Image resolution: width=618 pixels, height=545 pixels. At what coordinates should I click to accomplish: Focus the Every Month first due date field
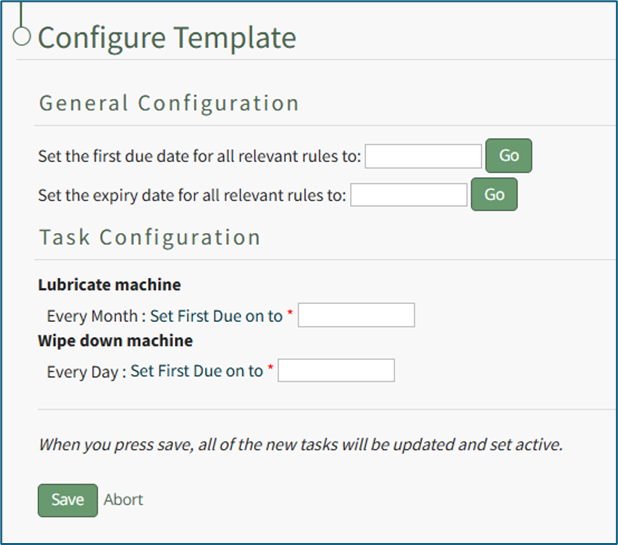(x=356, y=316)
